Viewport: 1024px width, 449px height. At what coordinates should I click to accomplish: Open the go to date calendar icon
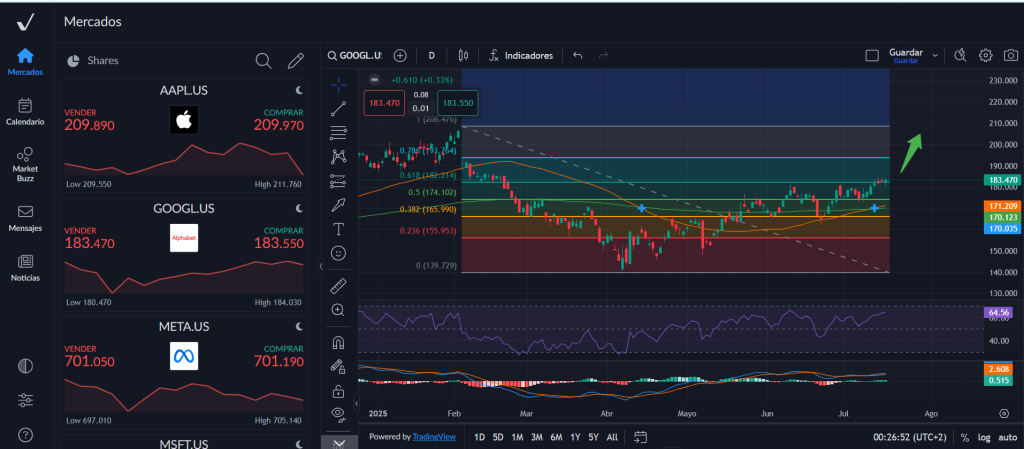[640, 437]
